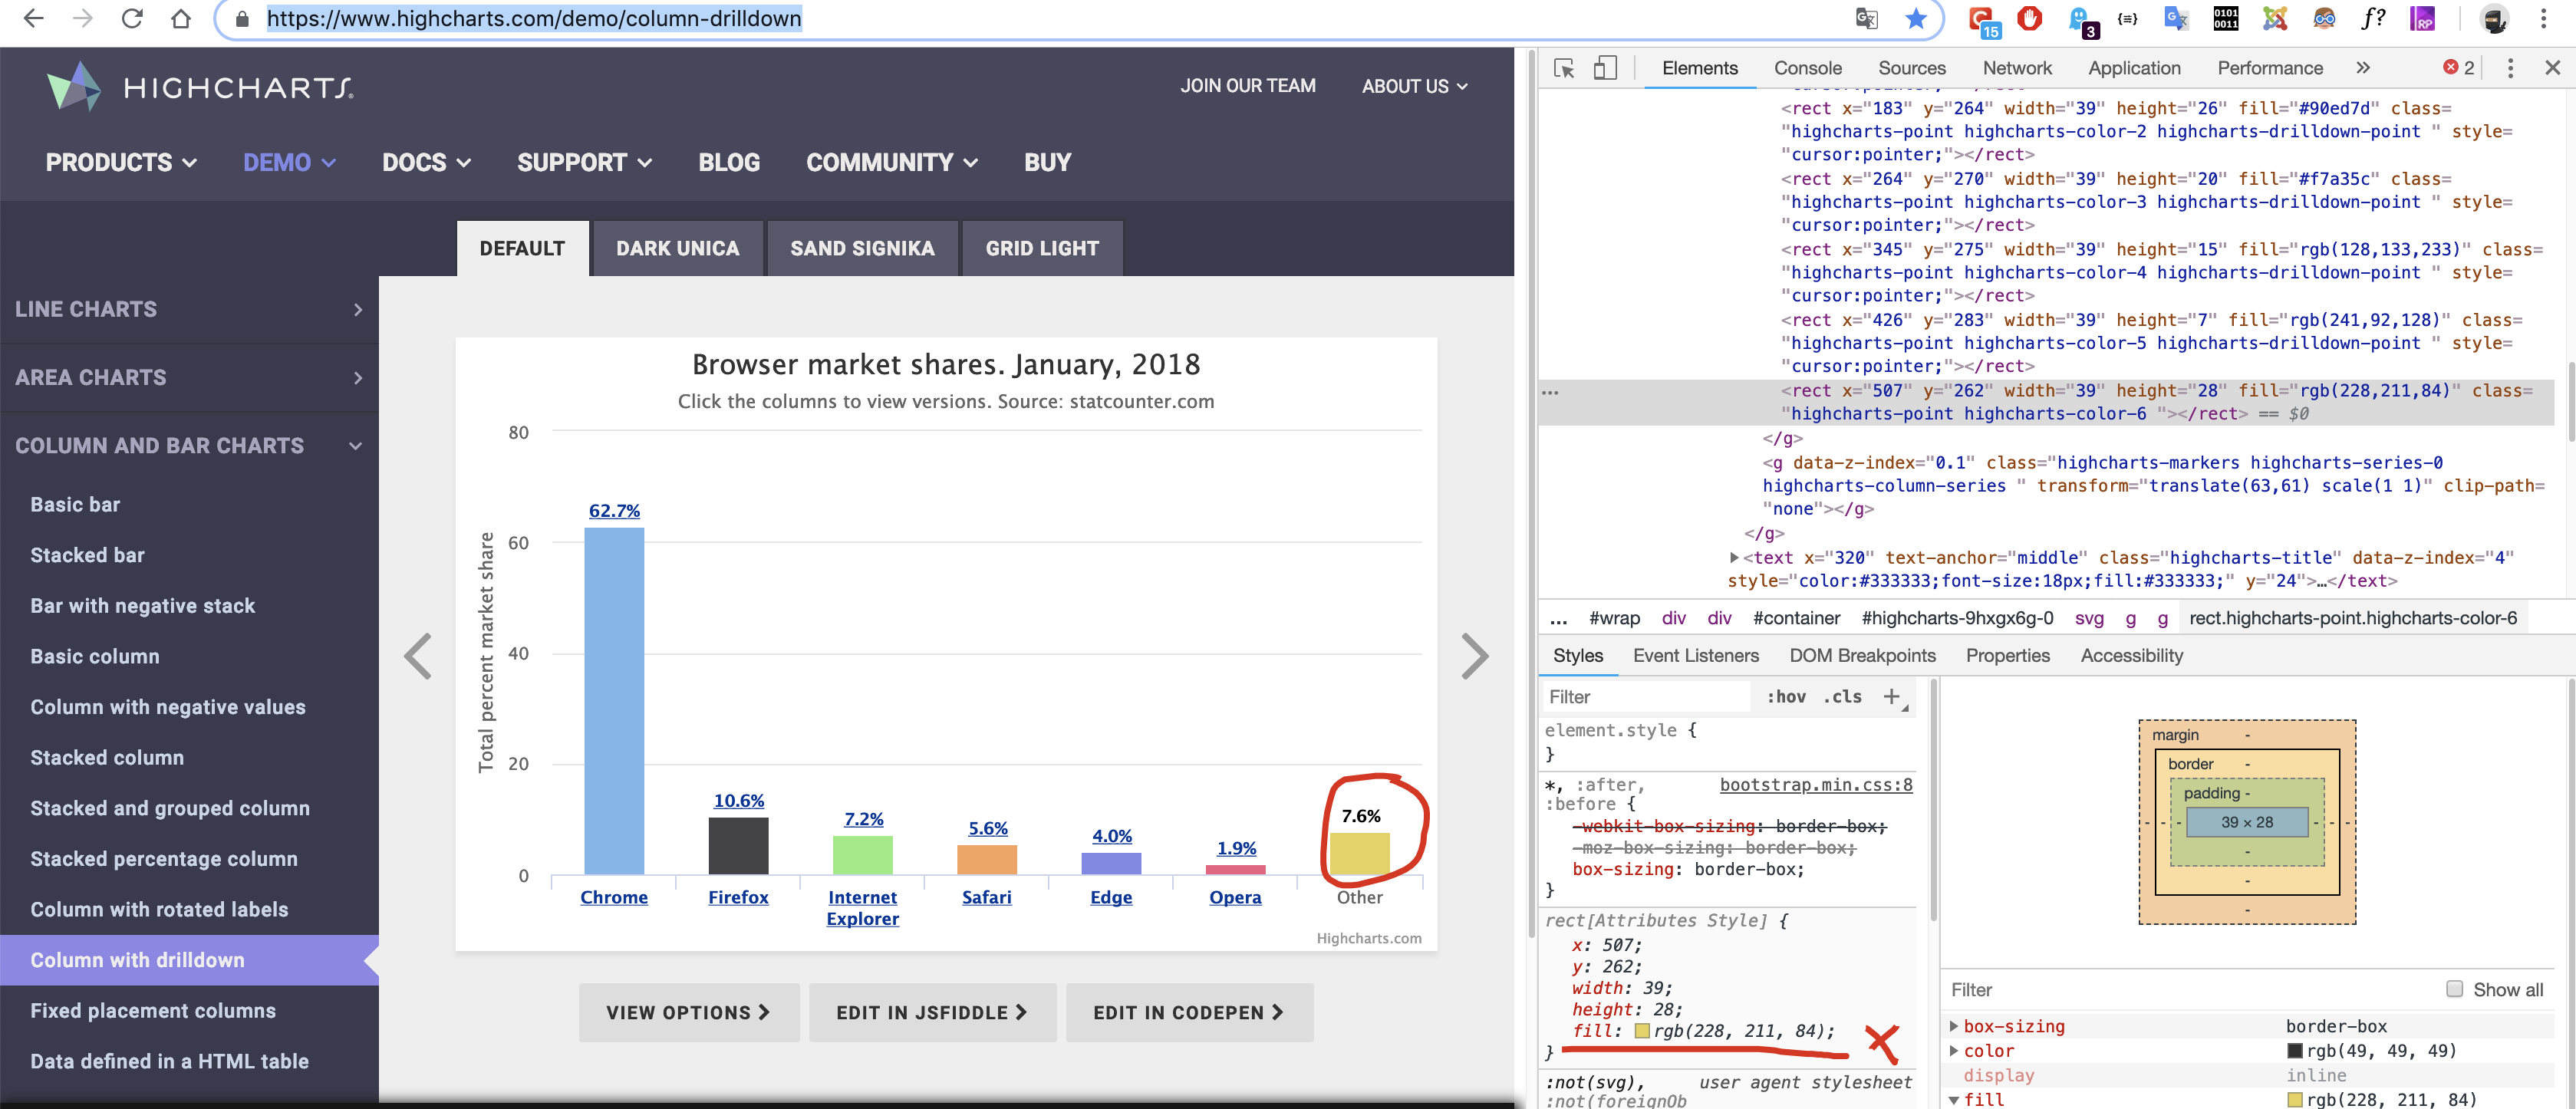Click the f? font finder extension

tap(2373, 18)
